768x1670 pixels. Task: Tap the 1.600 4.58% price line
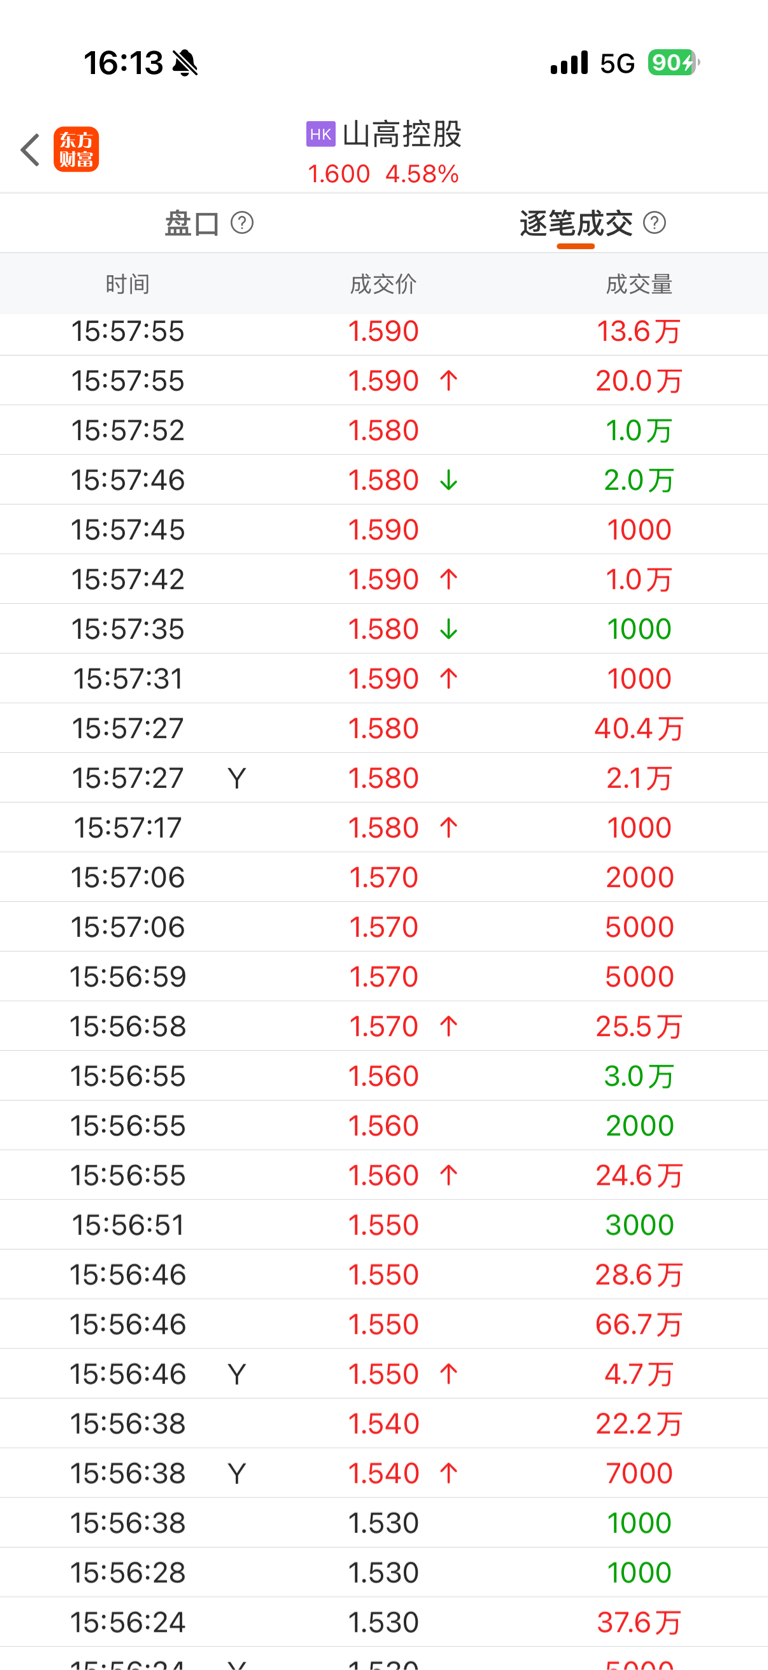[x=383, y=174]
